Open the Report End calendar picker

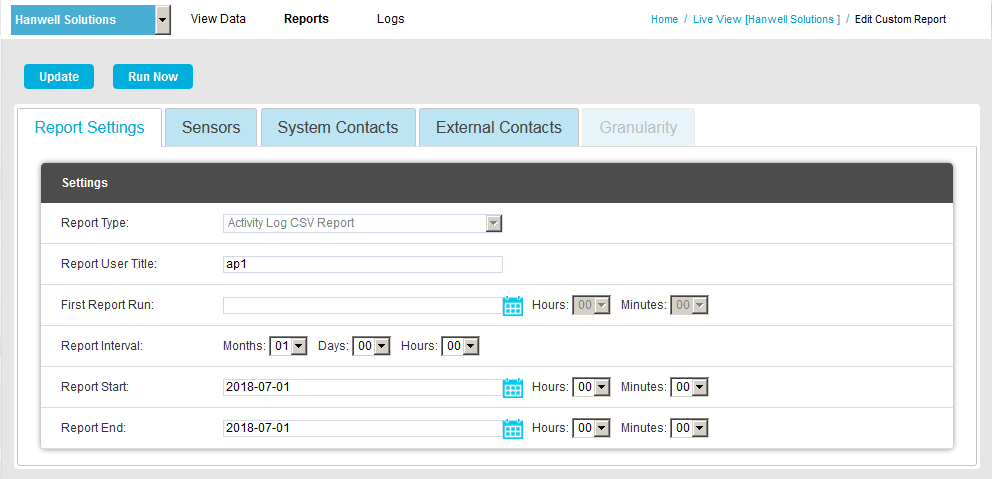point(512,428)
